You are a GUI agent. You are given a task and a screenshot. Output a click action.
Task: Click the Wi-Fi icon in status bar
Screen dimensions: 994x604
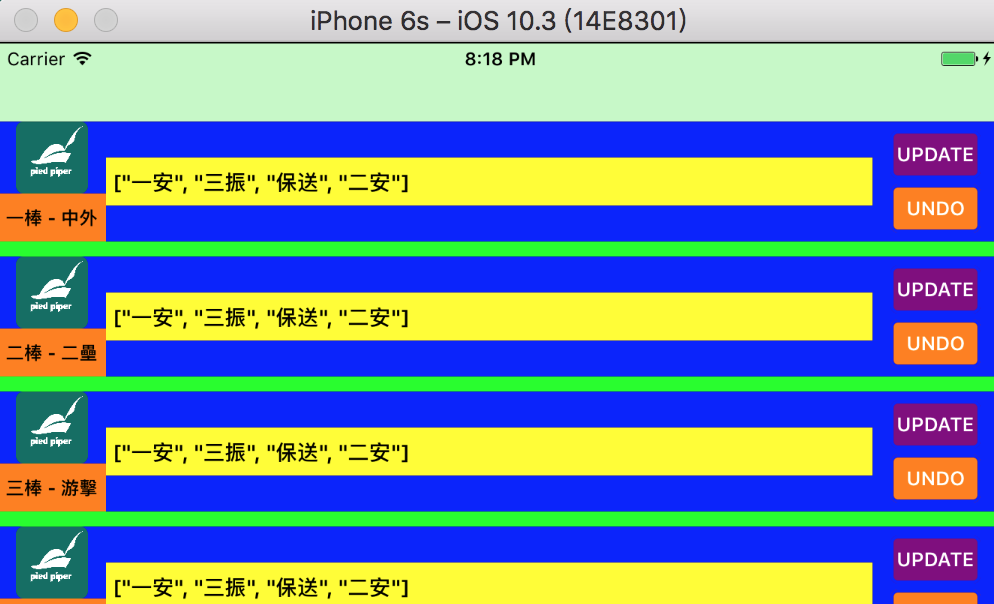click(82, 59)
